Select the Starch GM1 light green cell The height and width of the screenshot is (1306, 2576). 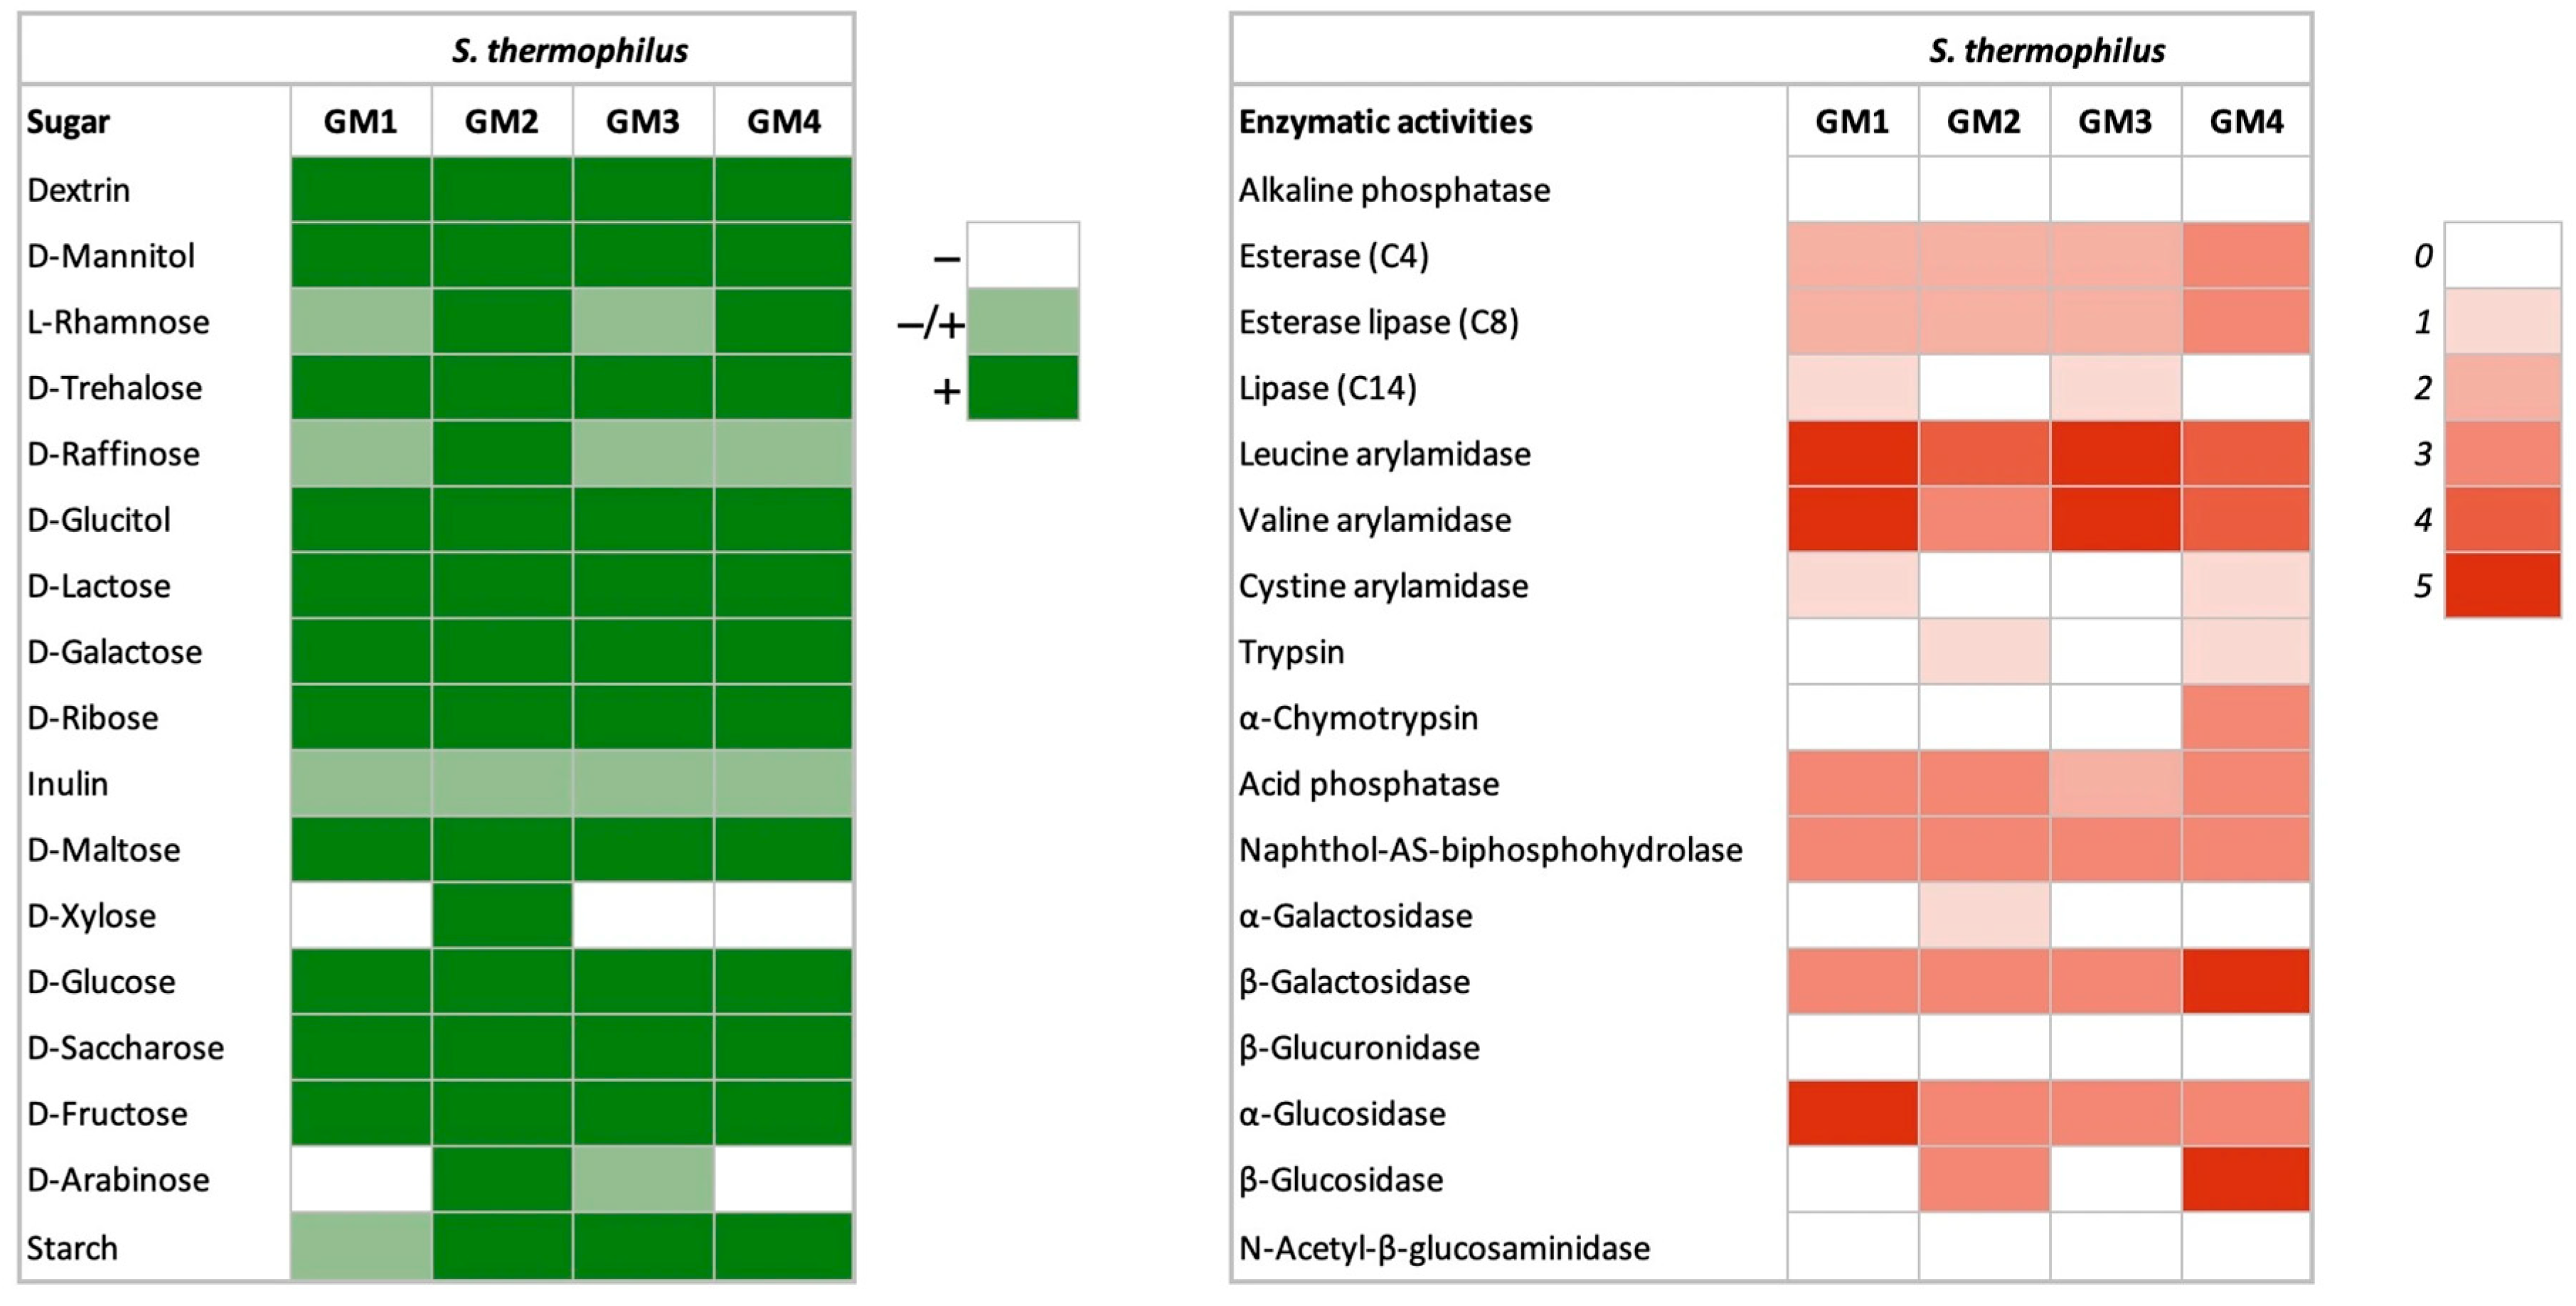click(x=361, y=1246)
